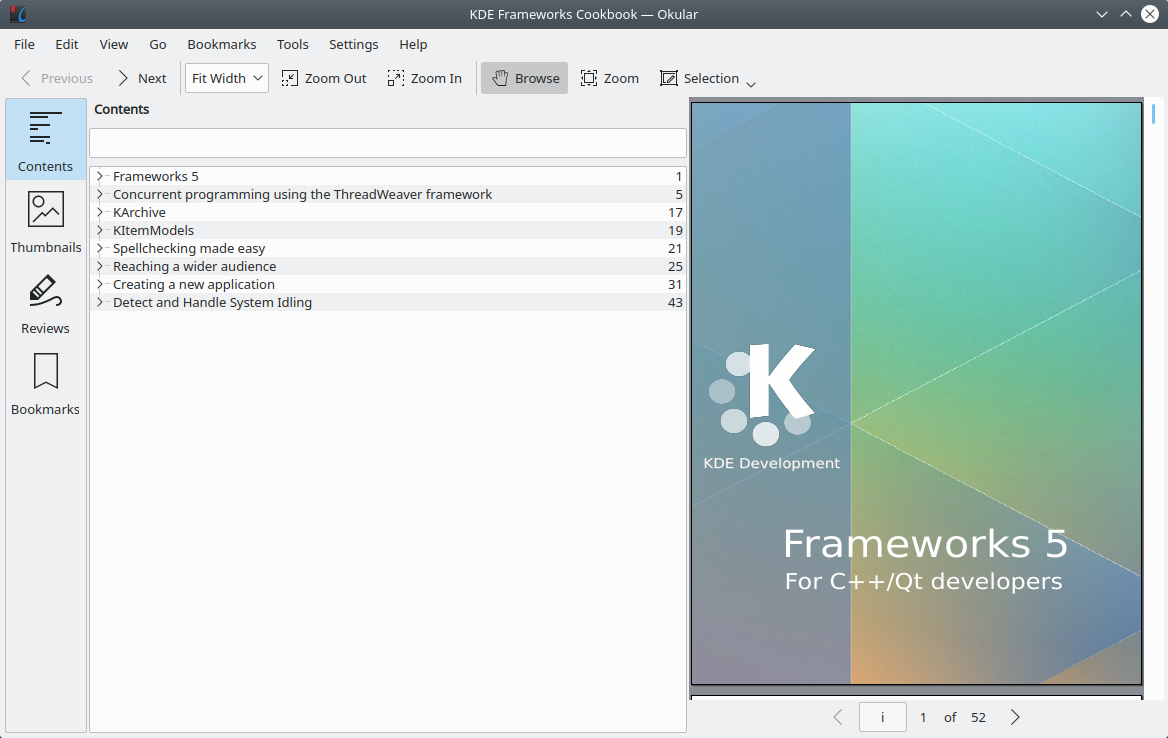1168x738 pixels.
Task: Click the contents search filter field
Action: coord(387,142)
